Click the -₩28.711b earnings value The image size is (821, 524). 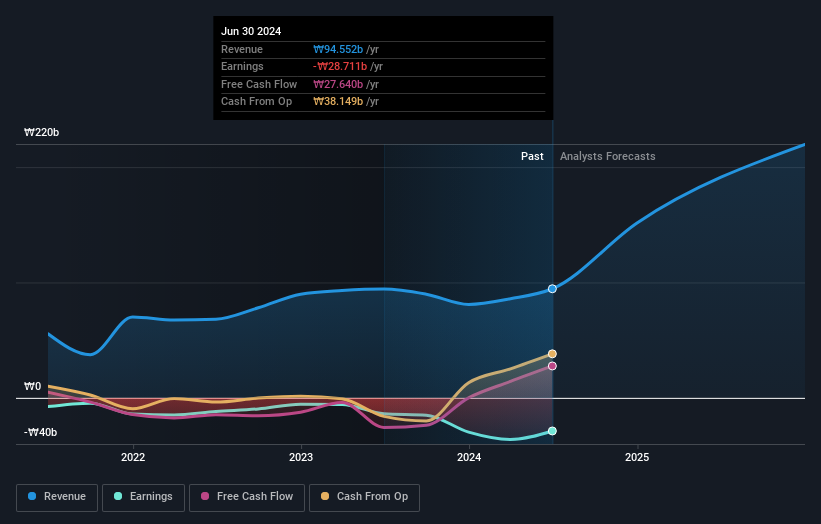click(x=340, y=66)
